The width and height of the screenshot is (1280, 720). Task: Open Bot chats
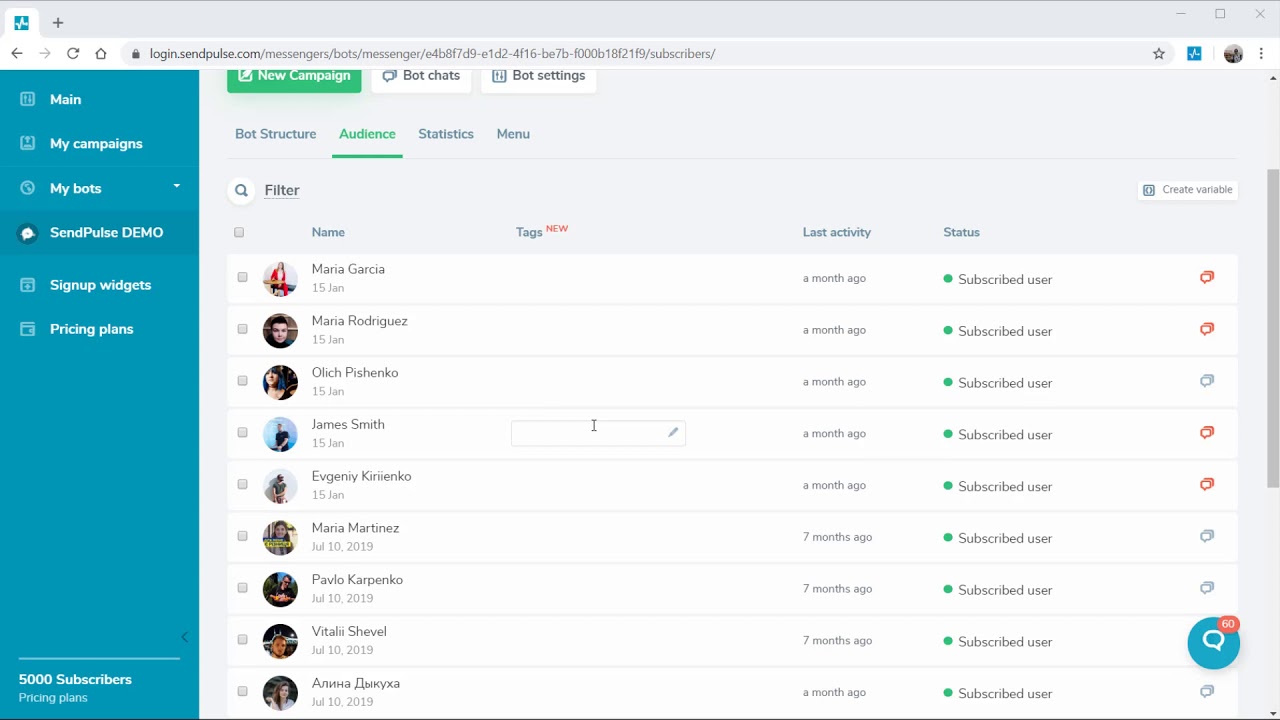pyautogui.click(x=421, y=80)
